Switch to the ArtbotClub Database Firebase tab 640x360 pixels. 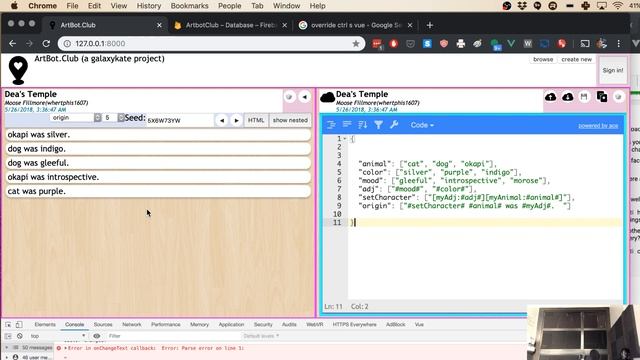point(231,25)
